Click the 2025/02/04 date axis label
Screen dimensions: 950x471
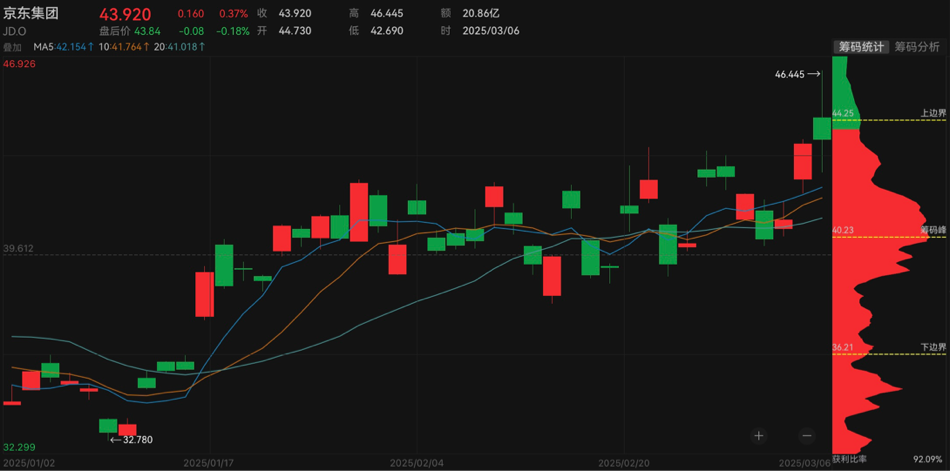pos(416,463)
